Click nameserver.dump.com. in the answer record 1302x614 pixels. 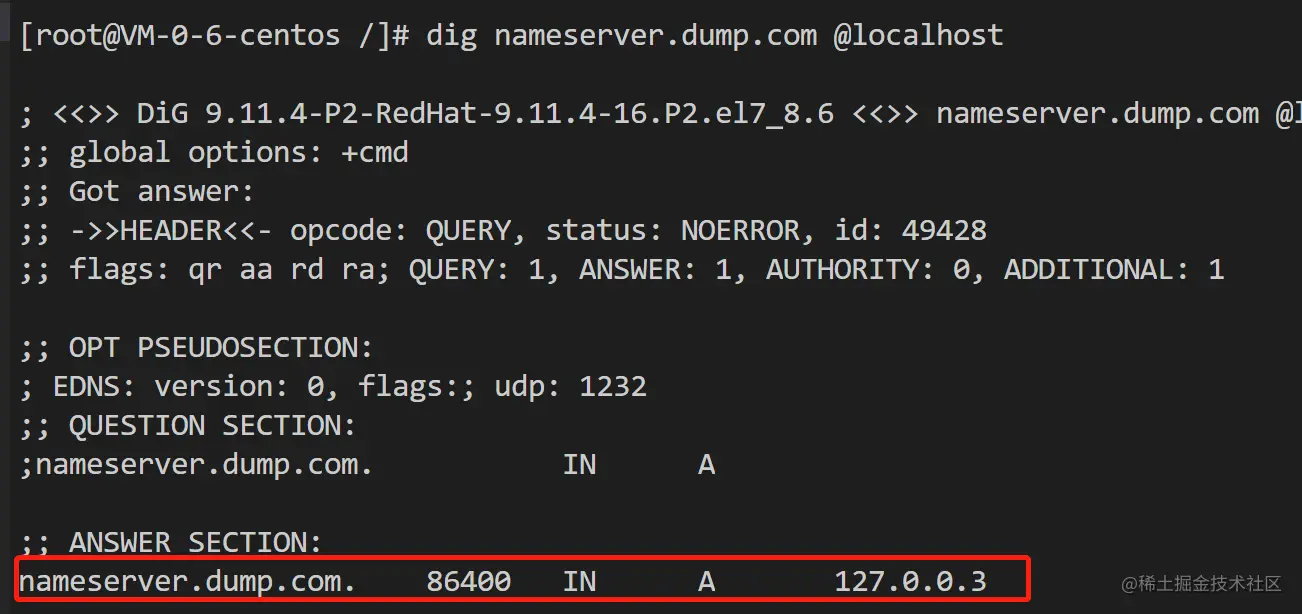[x=188, y=581]
